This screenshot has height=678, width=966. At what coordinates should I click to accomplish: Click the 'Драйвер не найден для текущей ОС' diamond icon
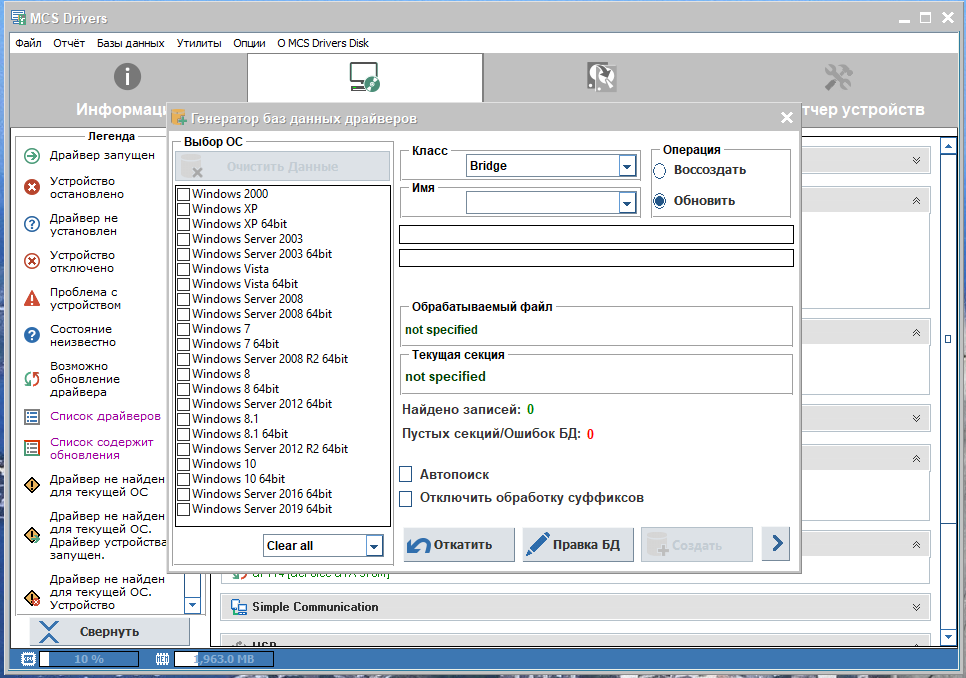[x=32, y=485]
